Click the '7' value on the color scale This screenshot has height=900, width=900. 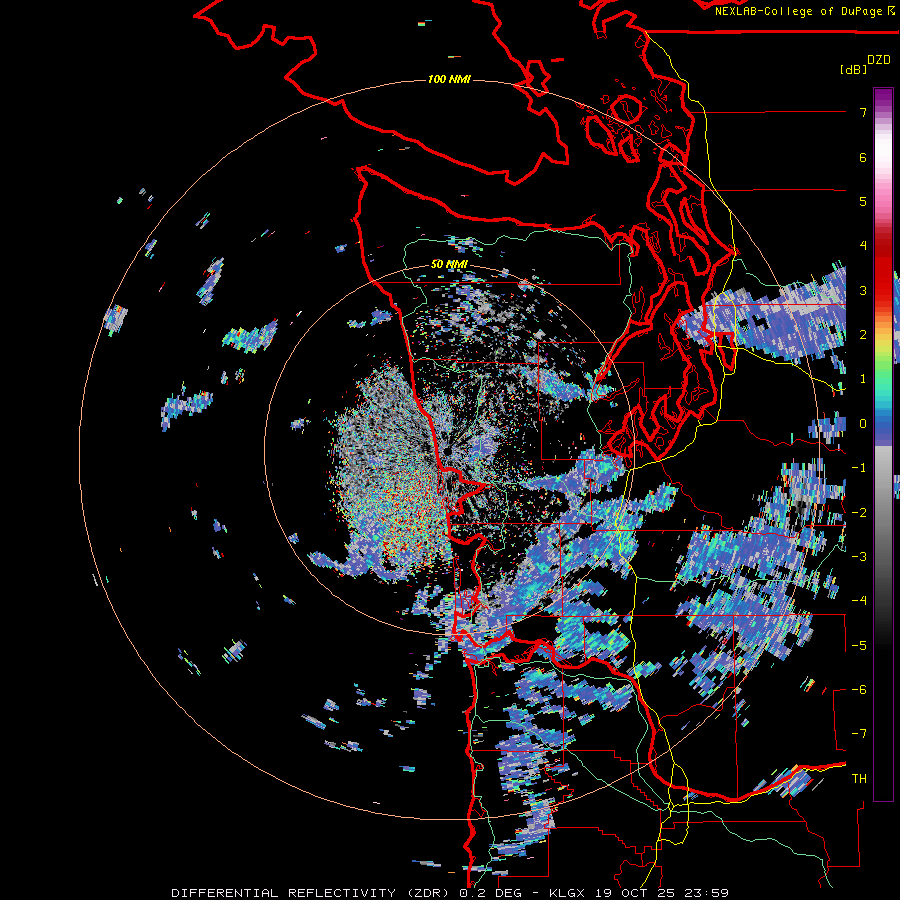point(863,112)
